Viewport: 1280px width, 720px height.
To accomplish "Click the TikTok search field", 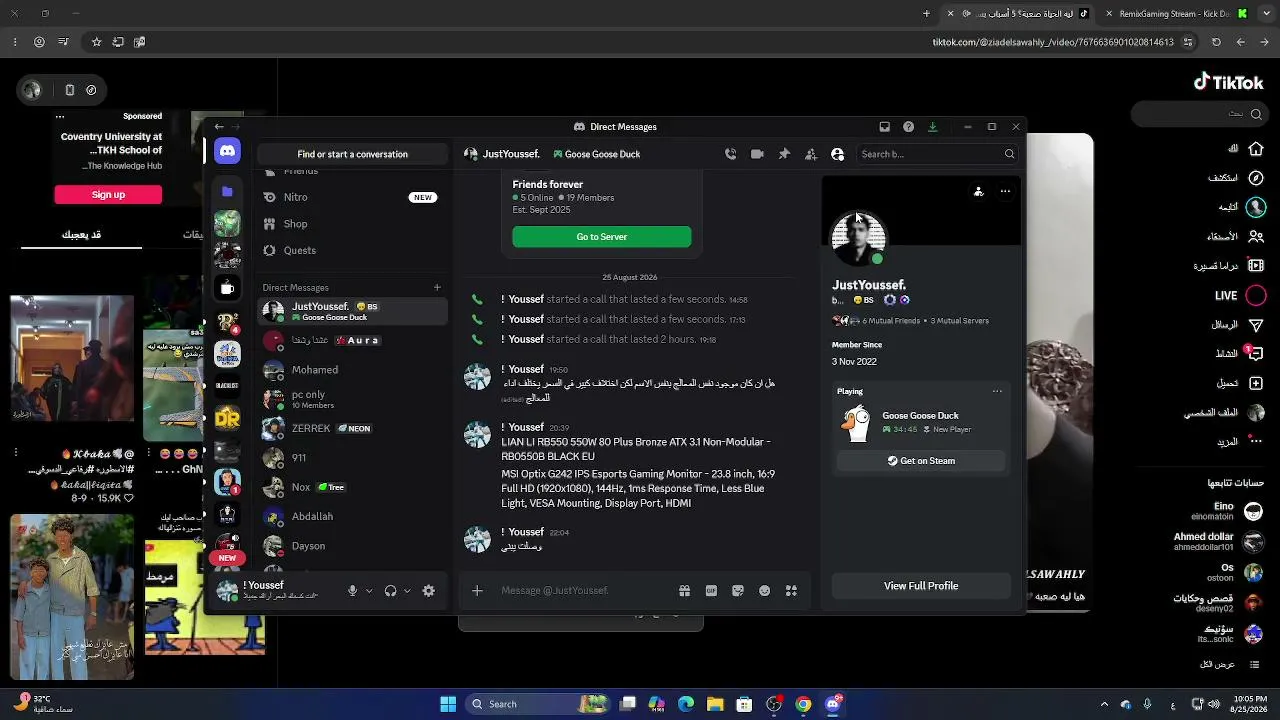I will [x=1198, y=114].
